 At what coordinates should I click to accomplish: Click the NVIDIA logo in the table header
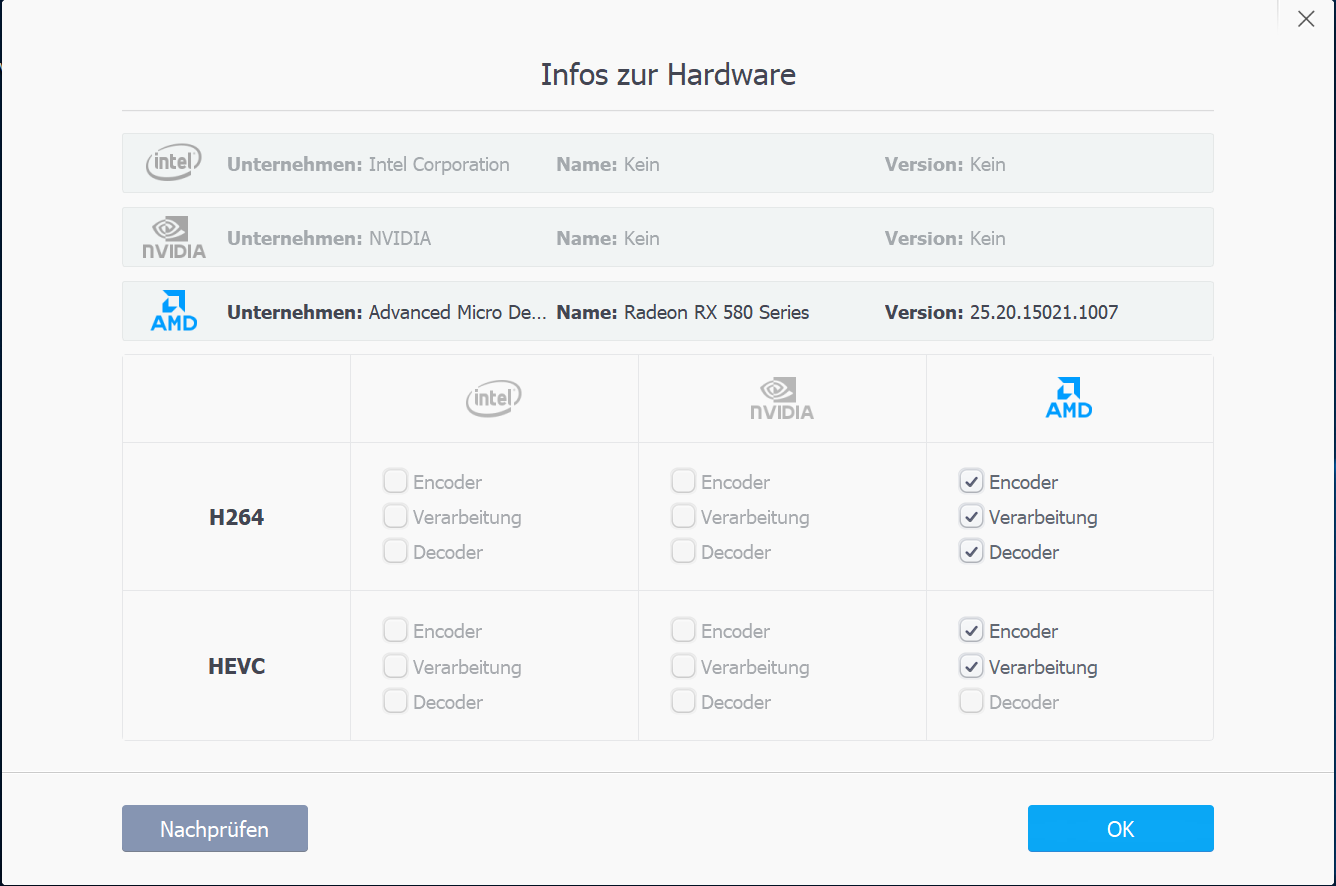click(782, 399)
